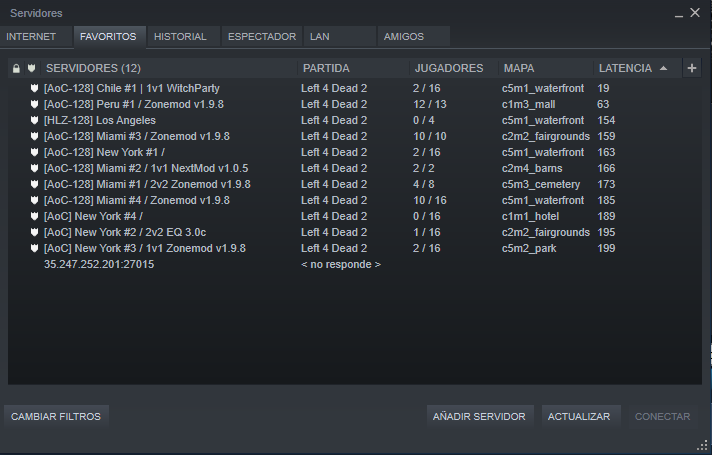712x455 pixels.
Task: Click the Añadir Servidor button
Action: [x=479, y=416]
